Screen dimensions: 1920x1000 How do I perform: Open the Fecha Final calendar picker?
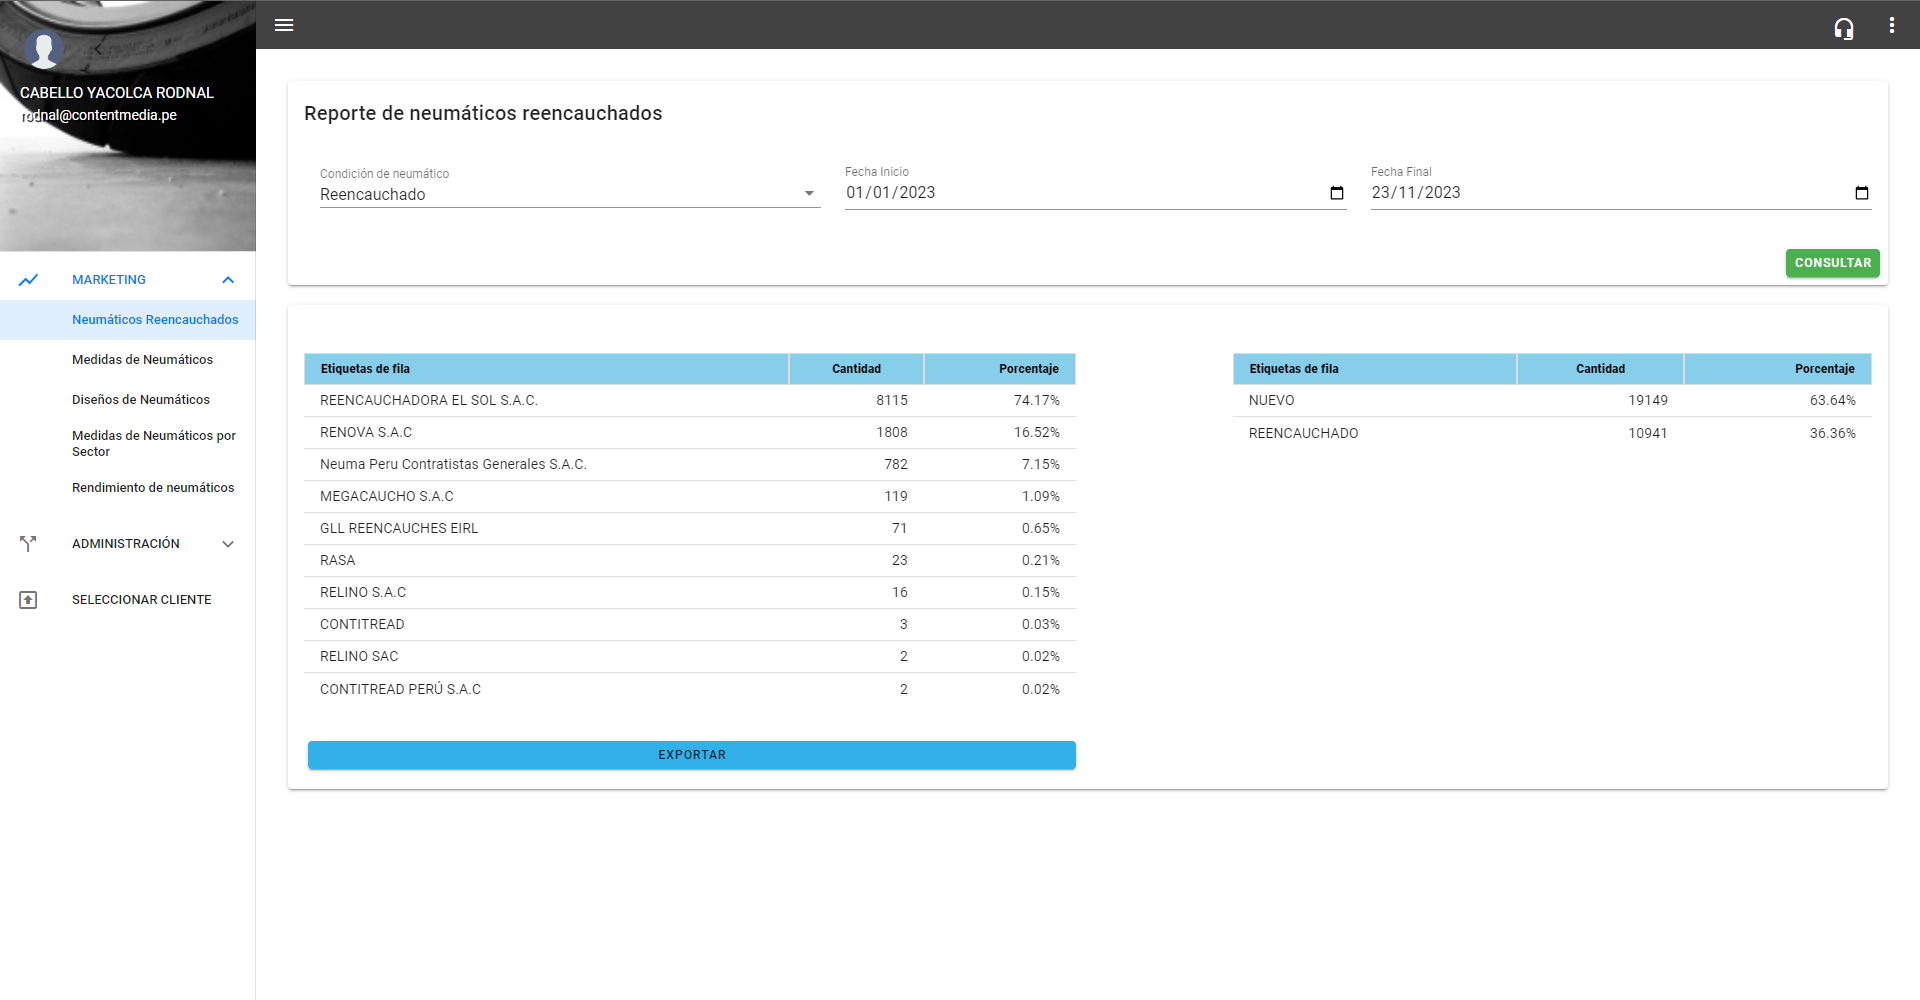[1861, 193]
